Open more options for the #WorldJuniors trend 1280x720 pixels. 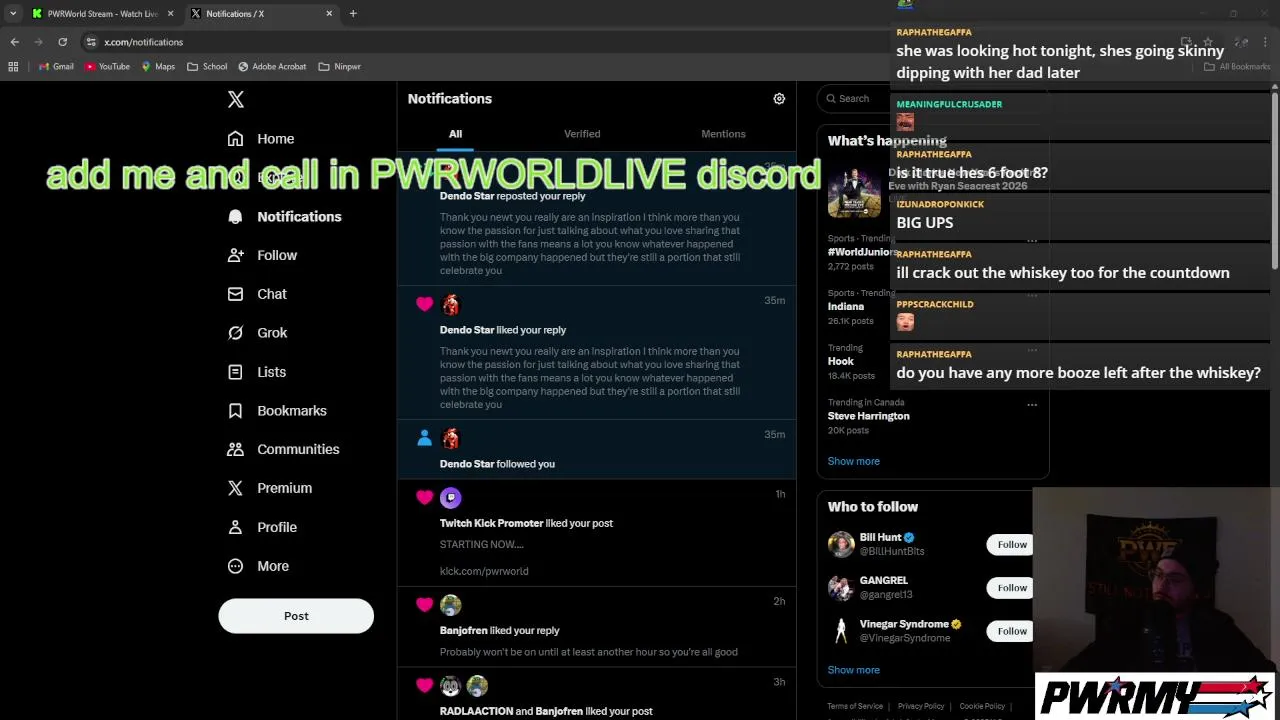(x=1032, y=241)
